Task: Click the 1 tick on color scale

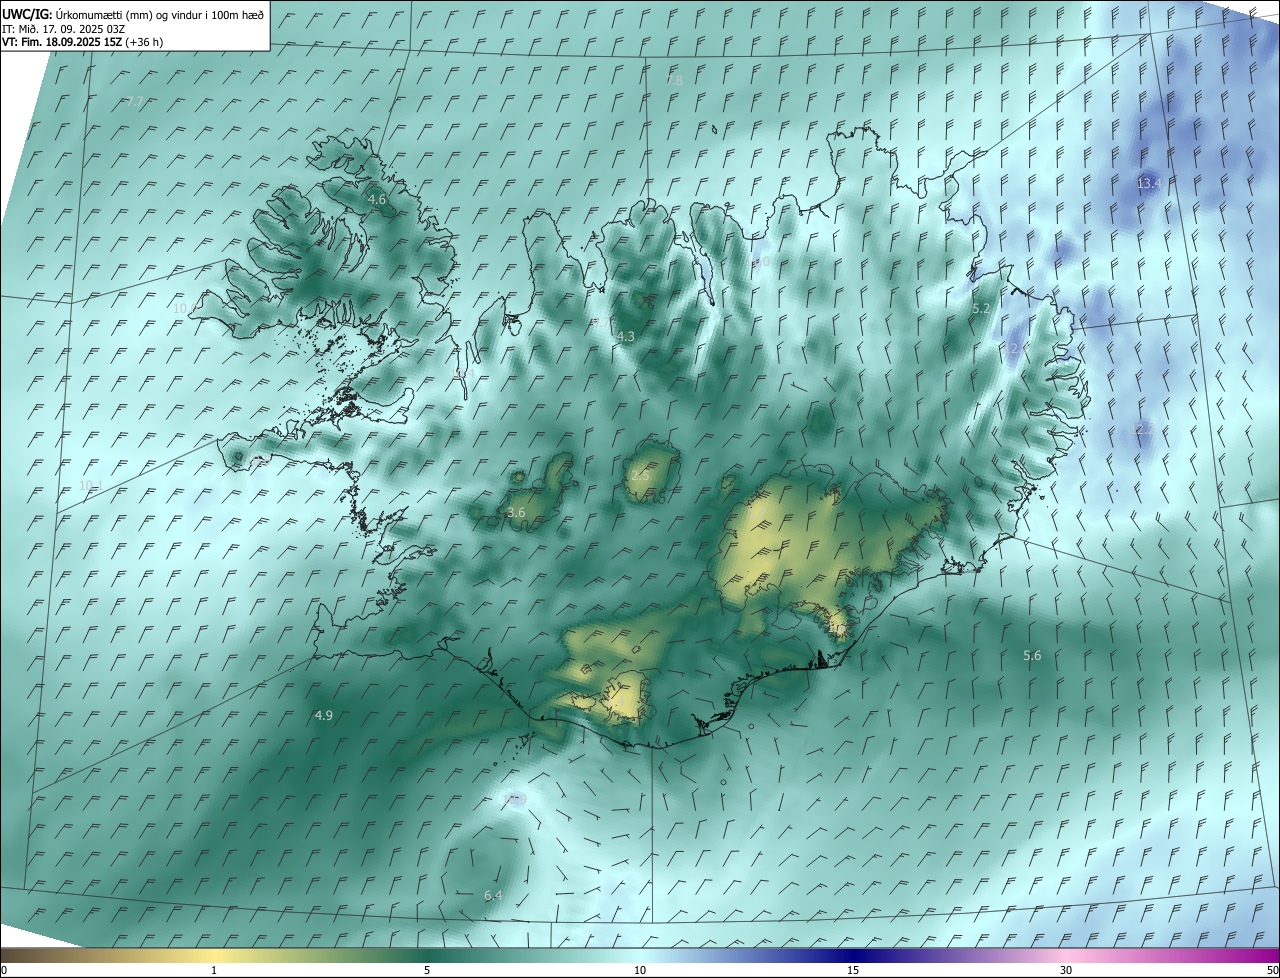Action: coord(214,971)
